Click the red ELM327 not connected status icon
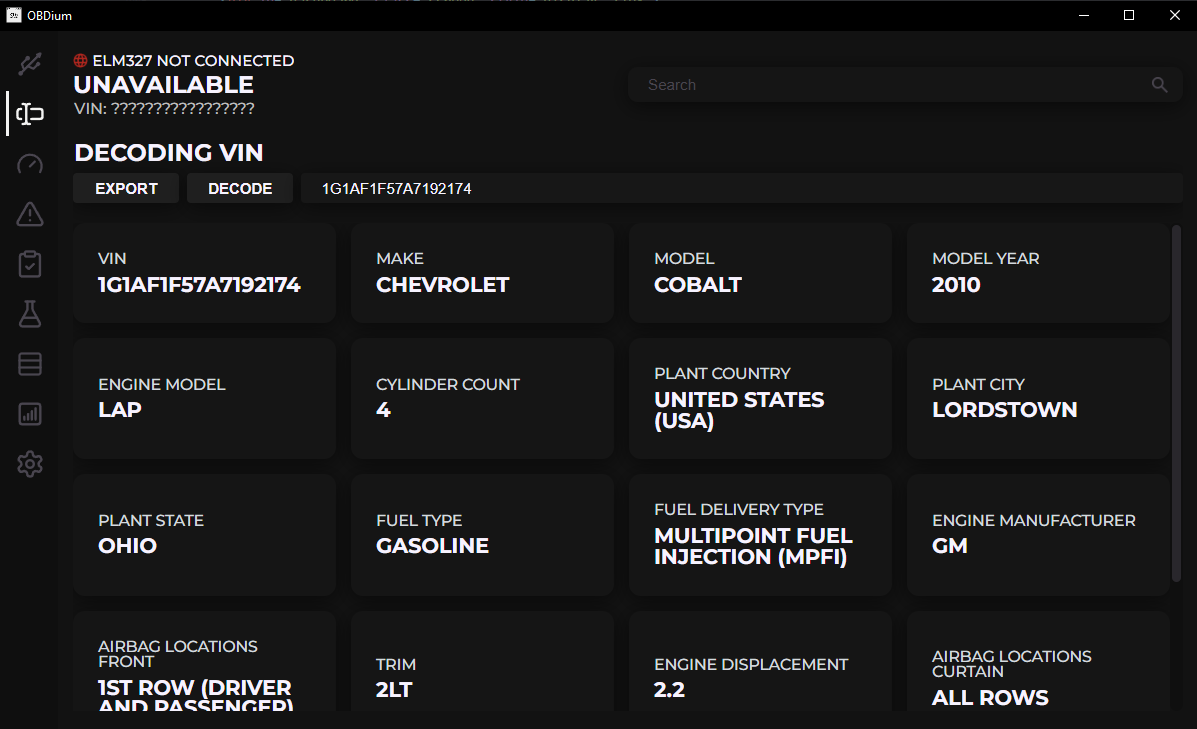This screenshot has height=729, width=1197. pos(80,60)
